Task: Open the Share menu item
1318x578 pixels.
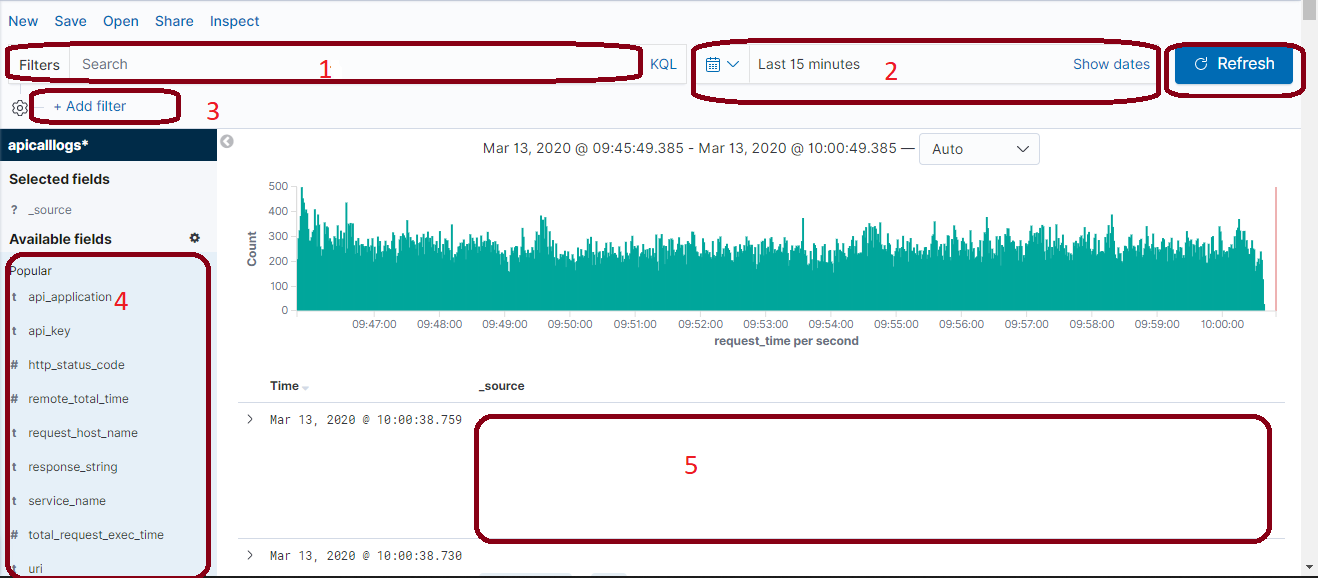Action: (174, 21)
